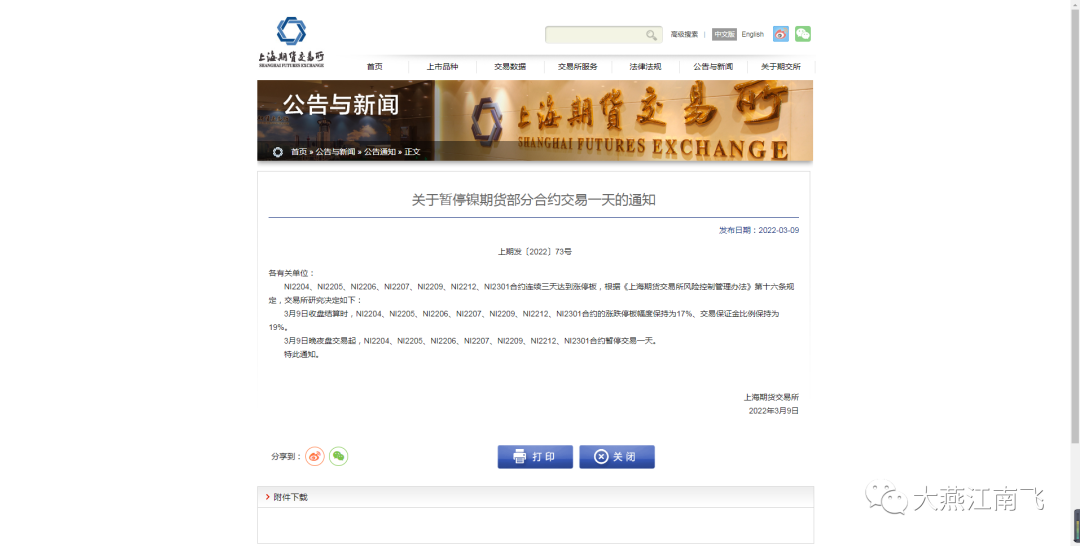This screenshot has width=1080, height=546.
Task: Click the search magnifier icon
Action: pyautogui.click(x=651, y=35)
